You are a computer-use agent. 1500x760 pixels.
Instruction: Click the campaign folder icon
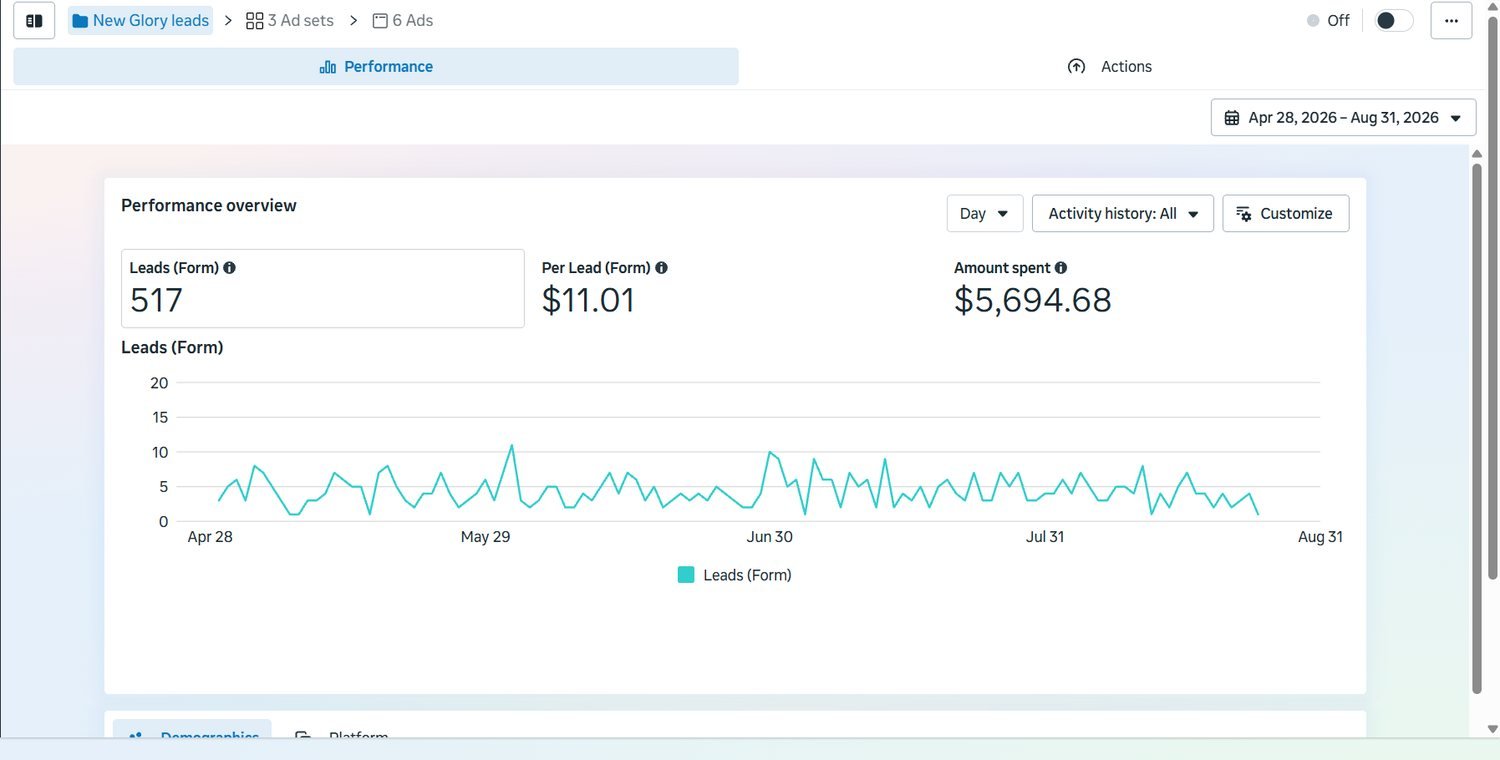click(x=80, y=20)
